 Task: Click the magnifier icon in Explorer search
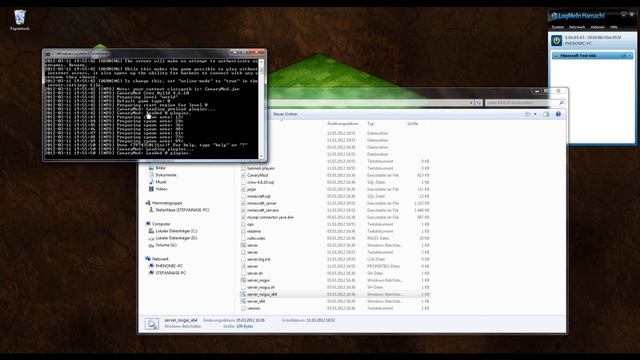561,103
